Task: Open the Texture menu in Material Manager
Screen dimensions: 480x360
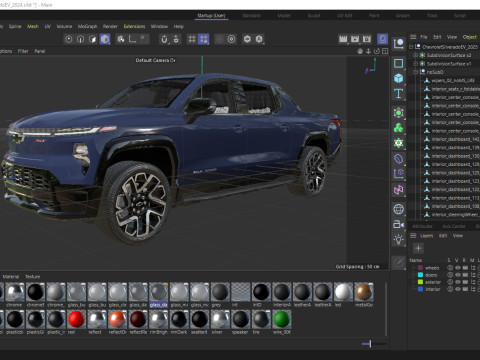Action: click(x=33, y=277)
